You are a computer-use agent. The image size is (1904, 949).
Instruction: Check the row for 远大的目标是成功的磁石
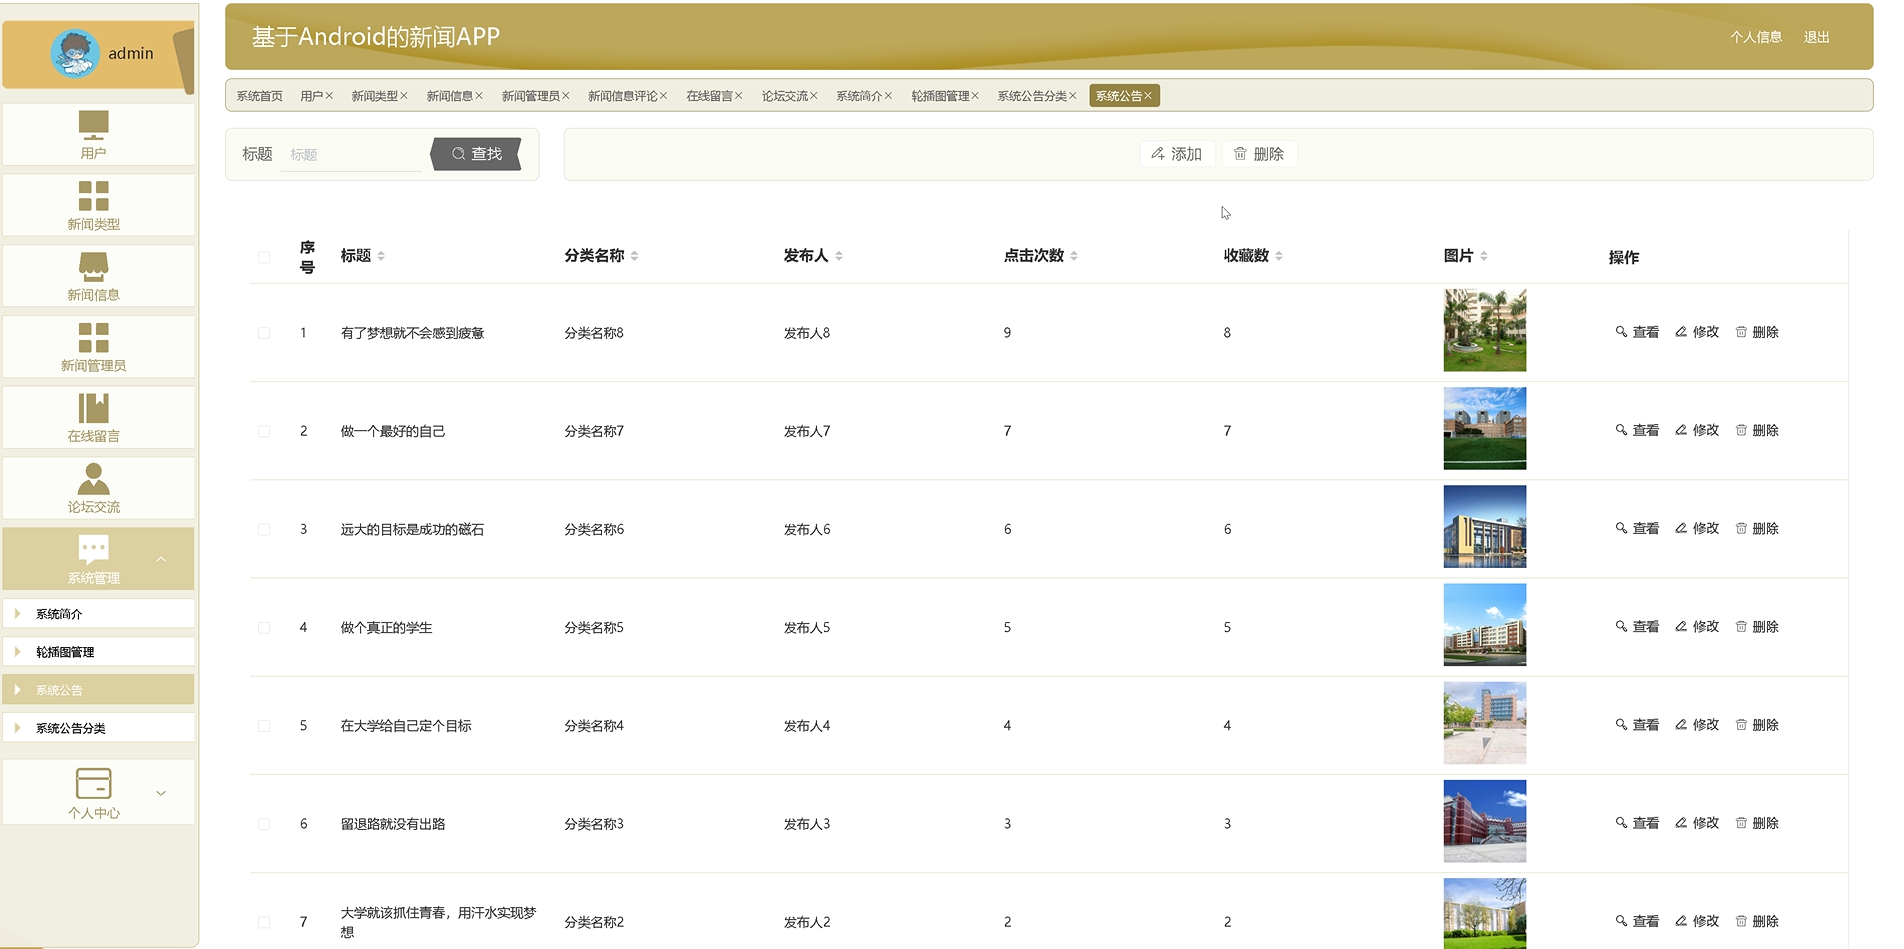click(264, 529)
